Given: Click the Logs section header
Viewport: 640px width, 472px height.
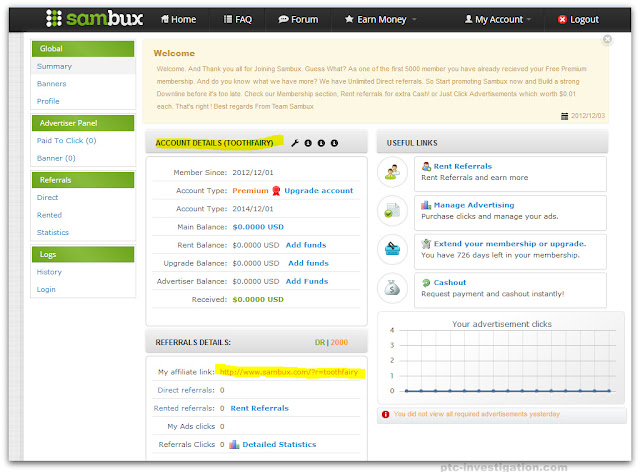Looking at the screenshot, I should [83, 254].
